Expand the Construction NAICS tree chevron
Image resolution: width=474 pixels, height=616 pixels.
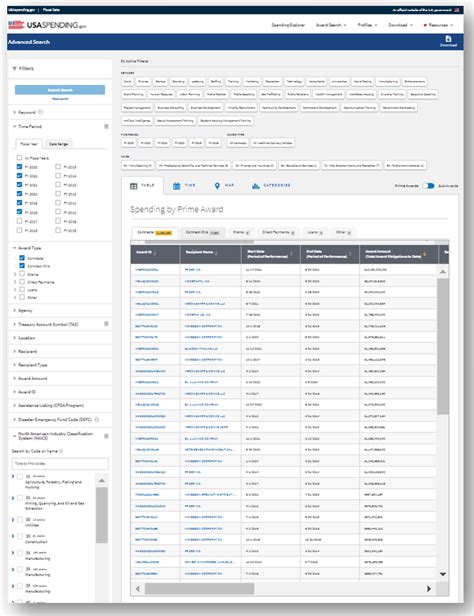13,536
